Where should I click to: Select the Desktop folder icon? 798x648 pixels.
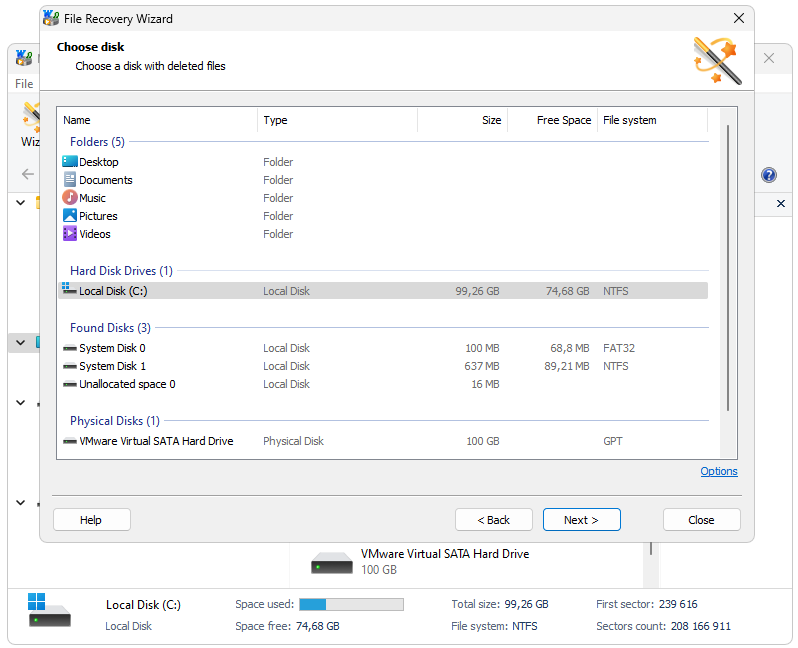pos(70,162)
